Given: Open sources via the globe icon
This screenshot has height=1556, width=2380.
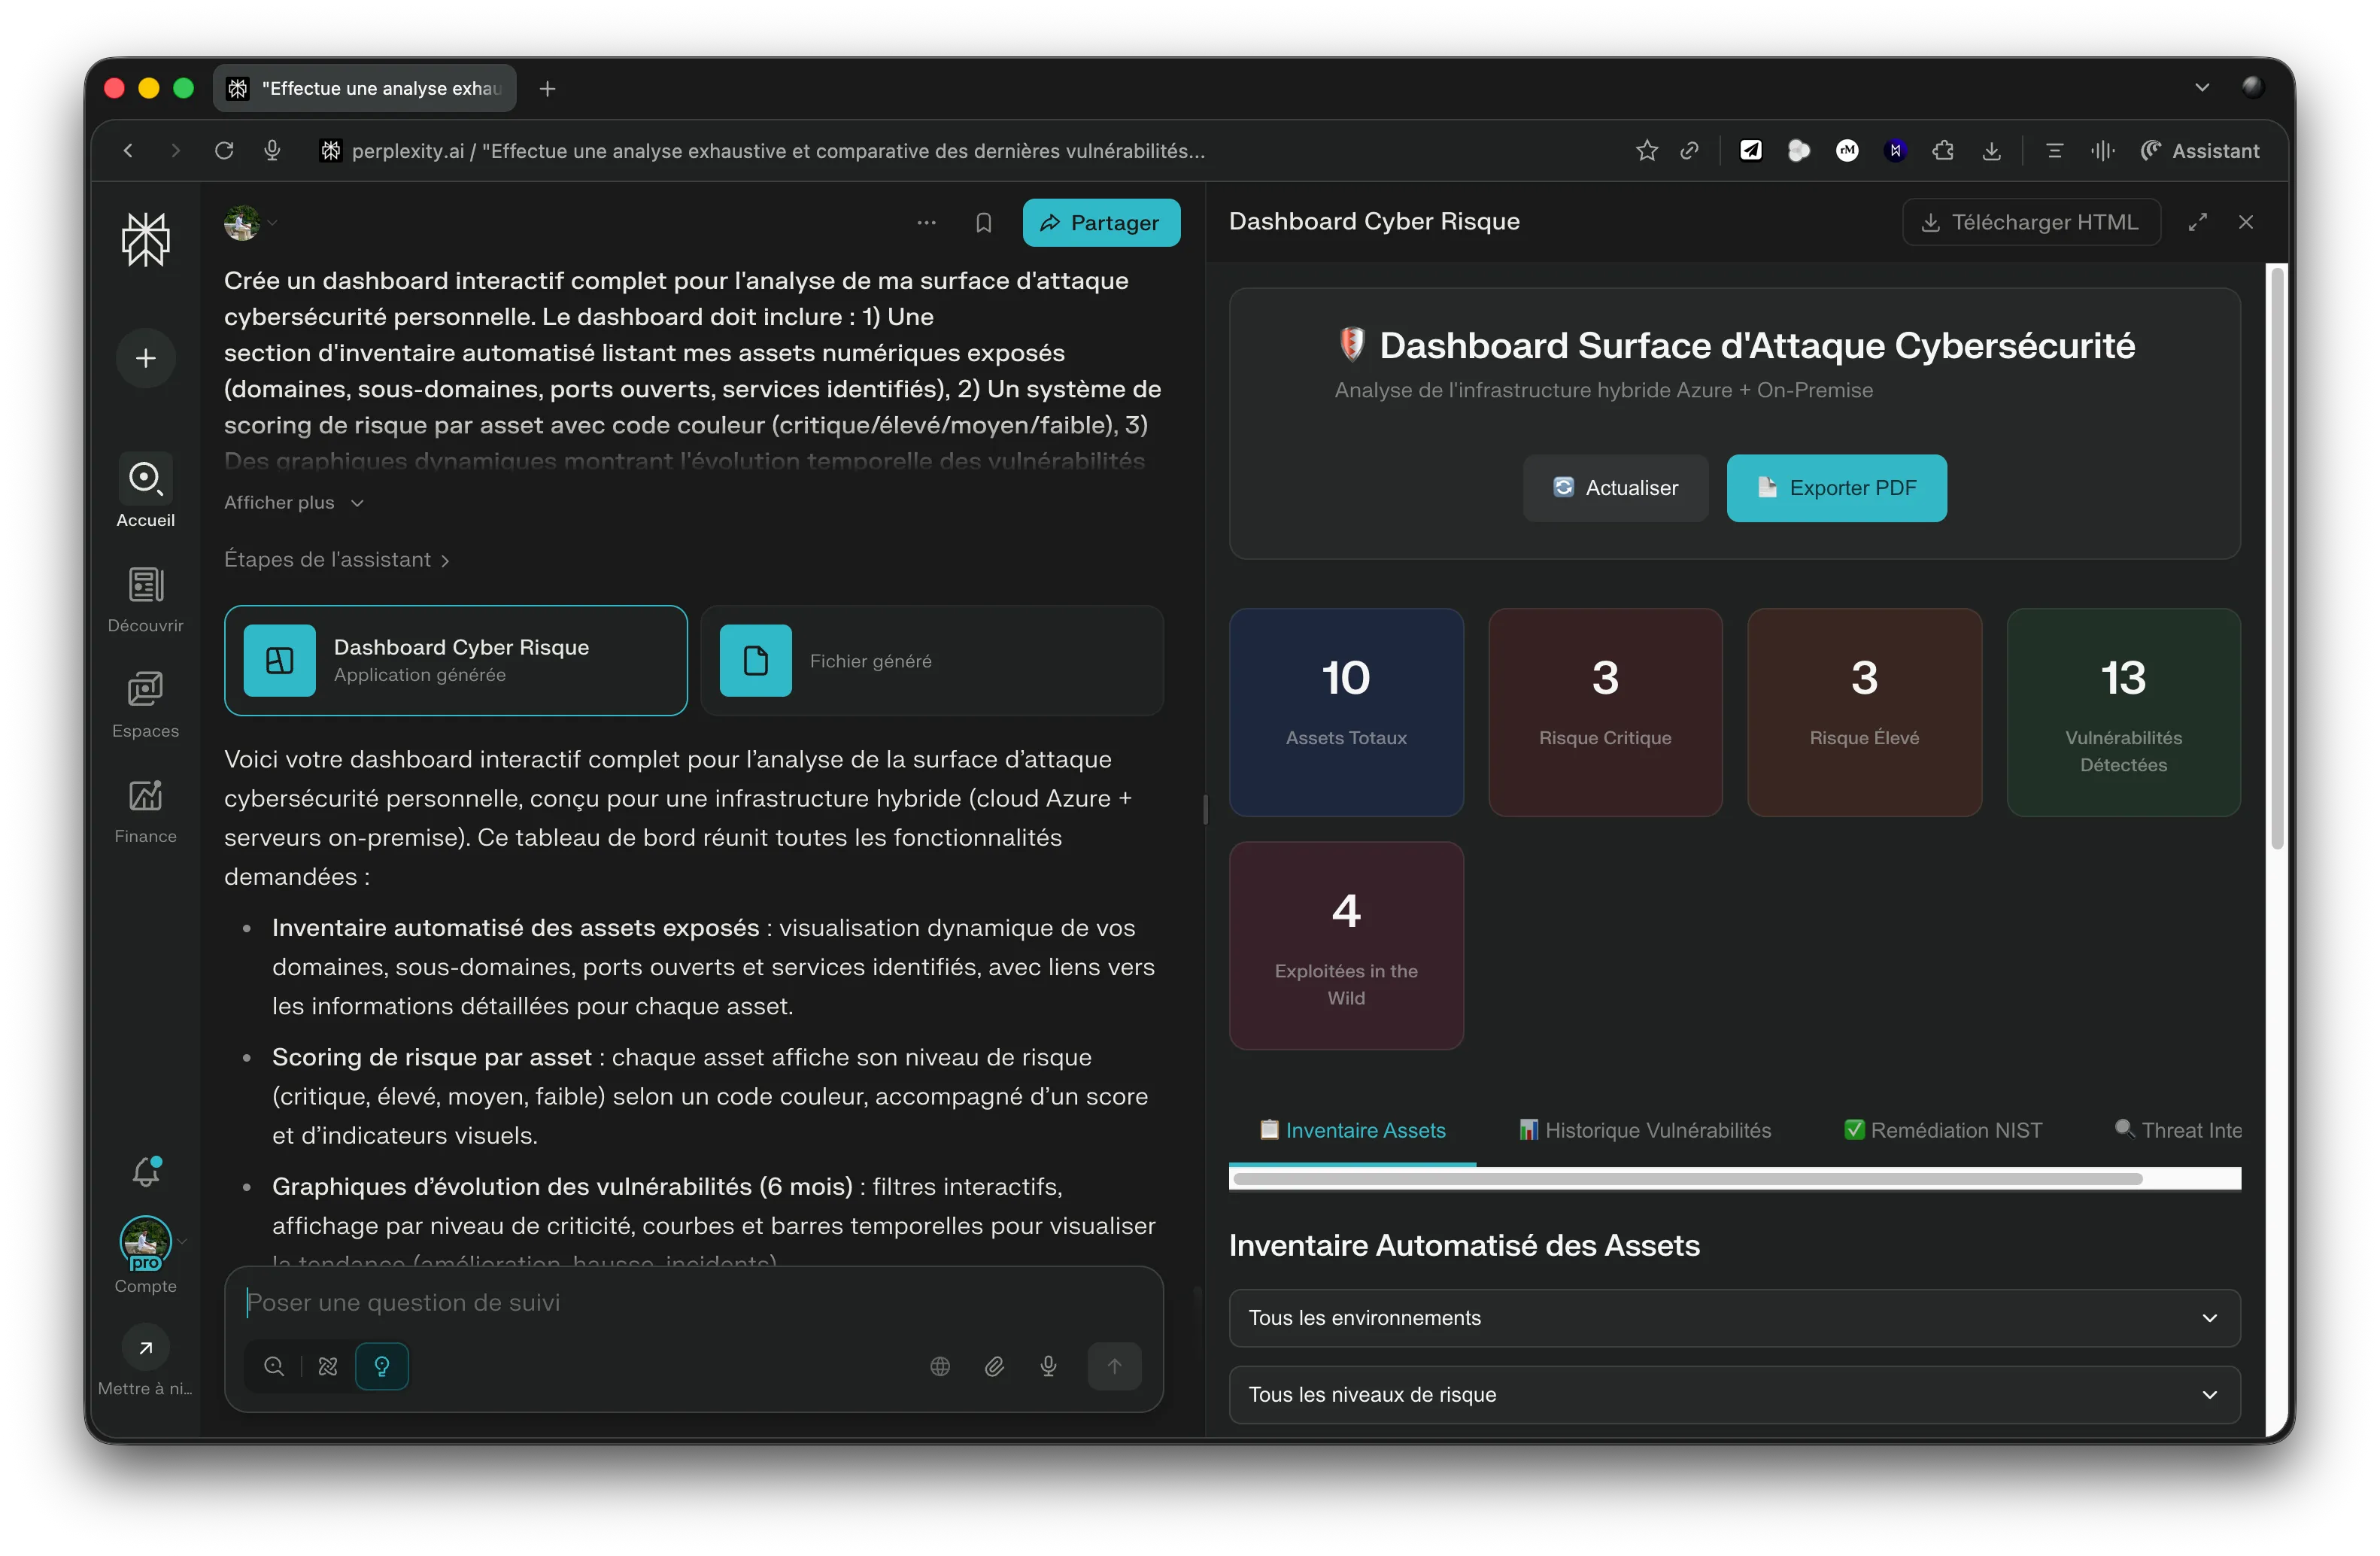Looking at the screenshot, I should click(939, 1366).
